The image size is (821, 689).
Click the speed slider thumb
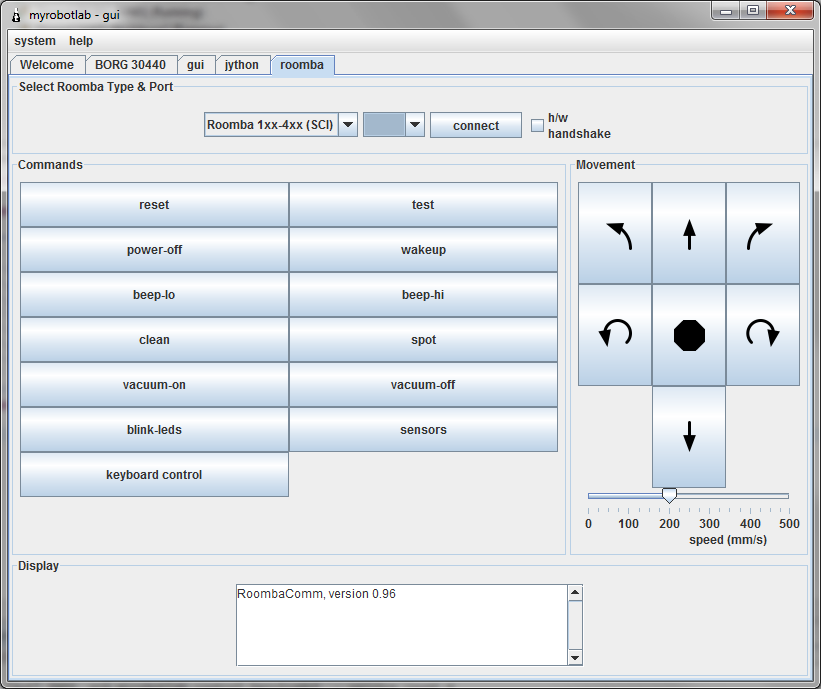[669, 495]
